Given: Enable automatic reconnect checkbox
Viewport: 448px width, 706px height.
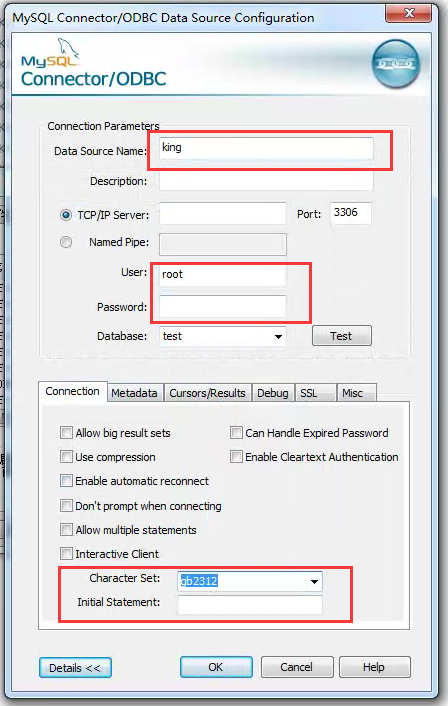Looking at the screenshot, I should click(x=66, y=480).
